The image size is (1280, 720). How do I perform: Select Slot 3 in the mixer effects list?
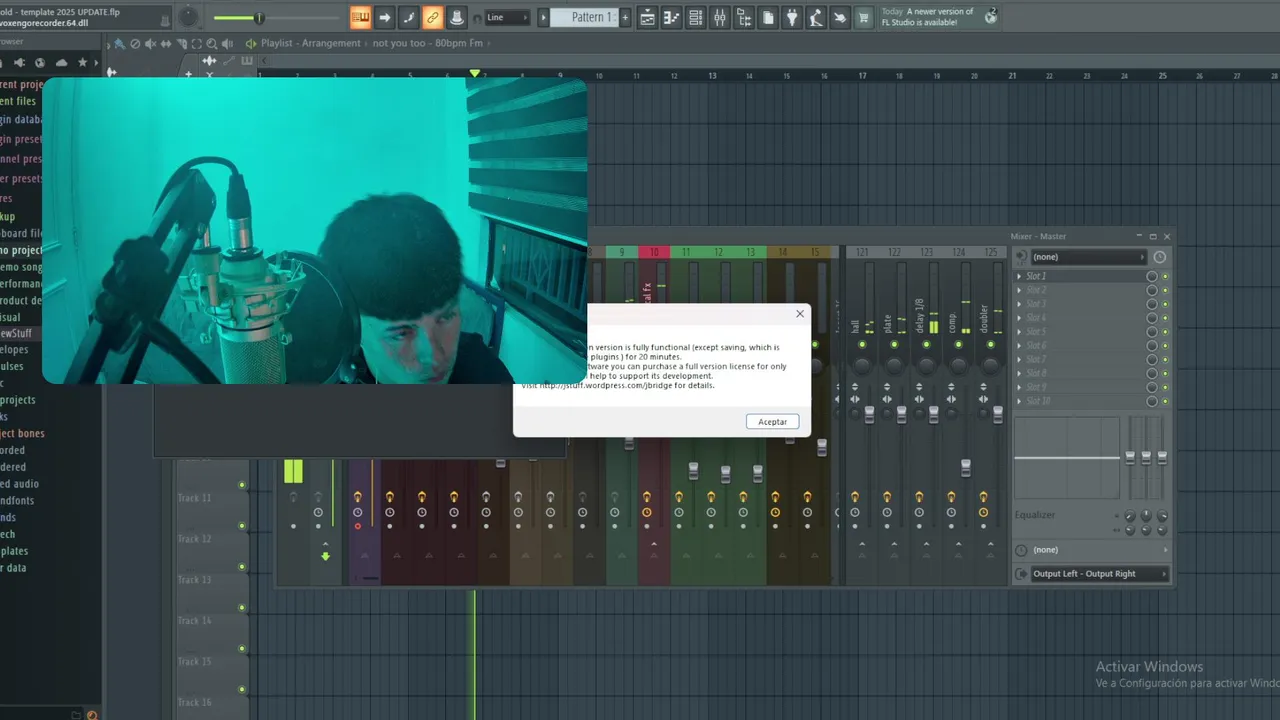[1036, 304]
